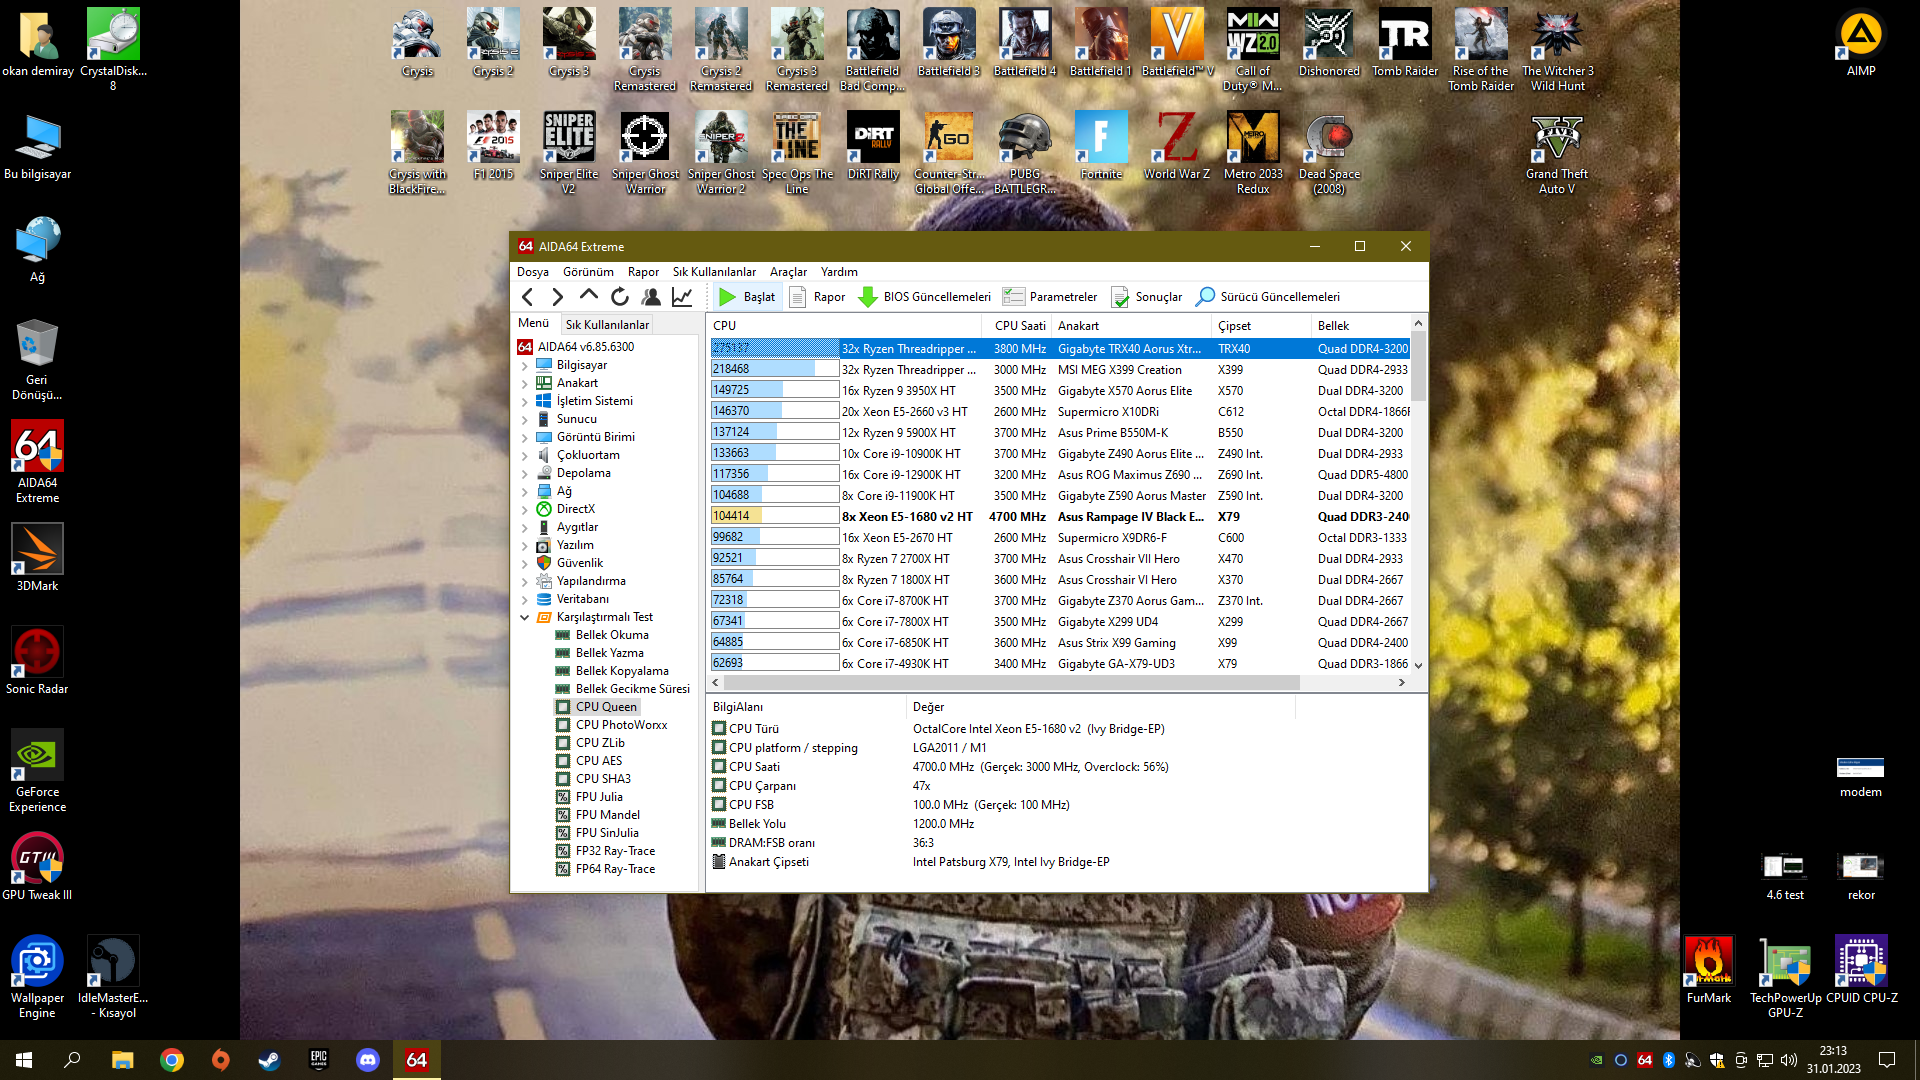1920x1080 pixels.
Task: Click the Refresh toolbar icon
Action: click(620, 297)
